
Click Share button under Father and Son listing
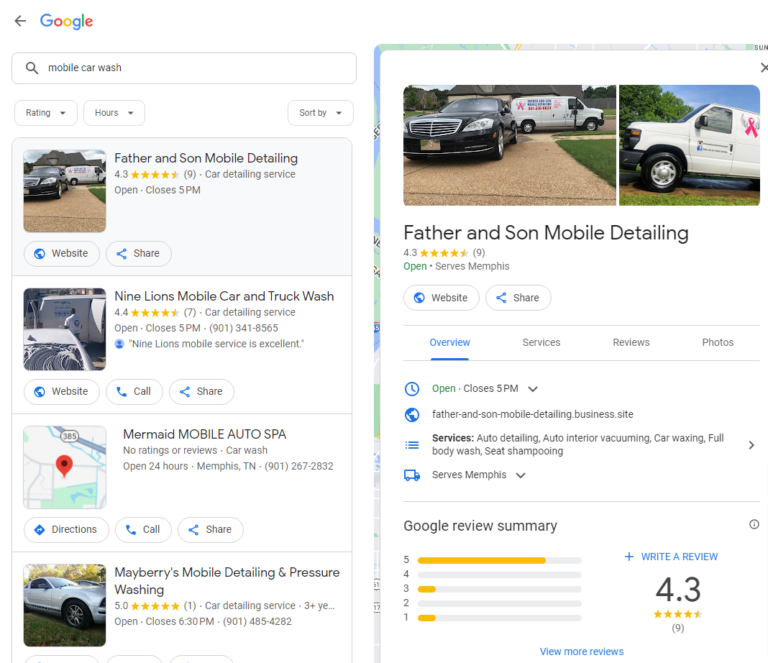pos(138,253)
